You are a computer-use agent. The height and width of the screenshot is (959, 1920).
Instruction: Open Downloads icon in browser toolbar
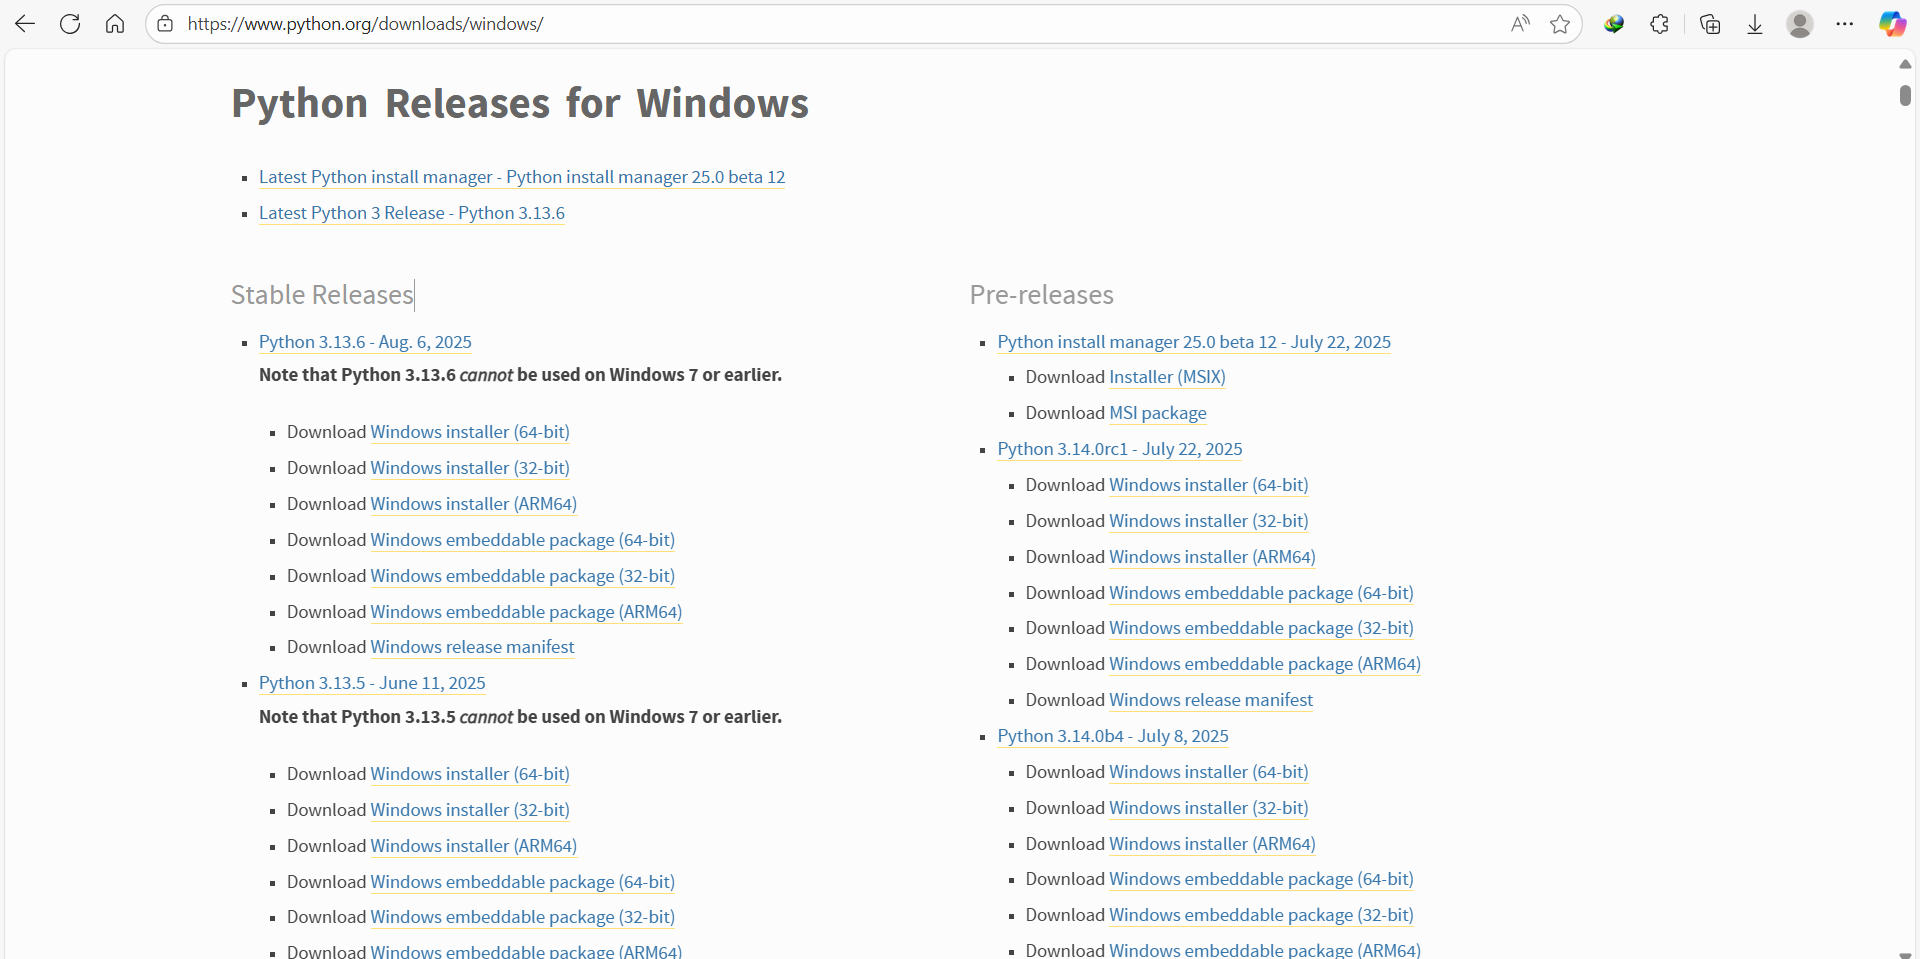coord(1755,24)
